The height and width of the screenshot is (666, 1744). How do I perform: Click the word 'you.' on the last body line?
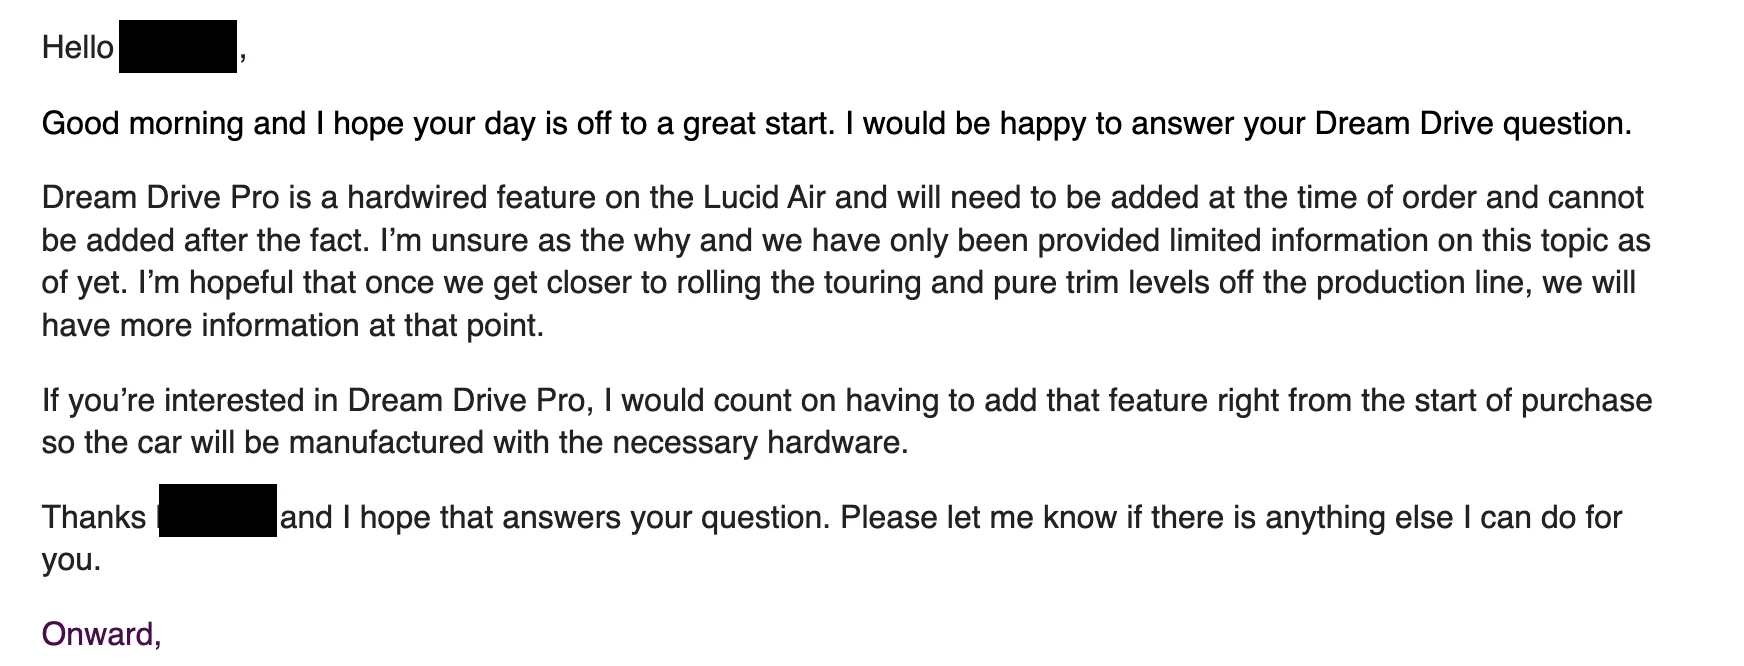point(72,561)
